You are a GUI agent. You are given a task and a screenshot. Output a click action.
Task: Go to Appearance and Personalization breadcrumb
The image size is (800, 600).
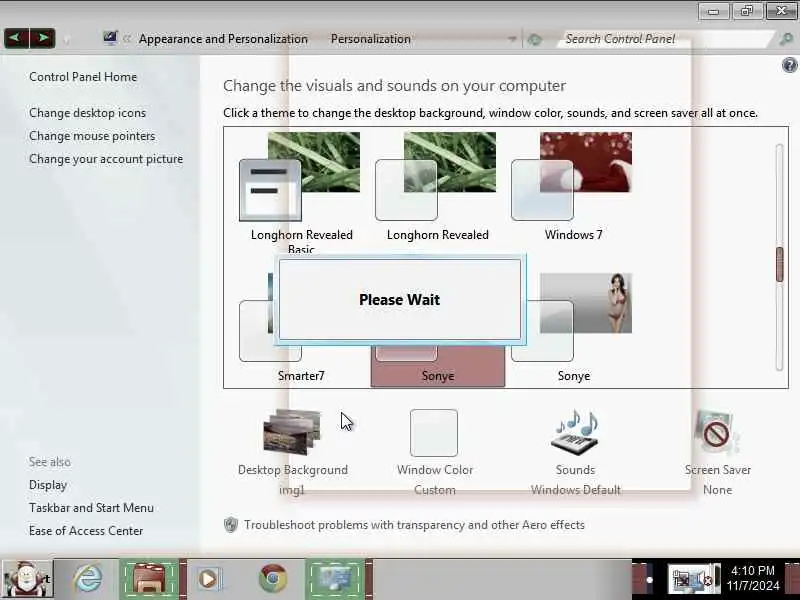coord(223,39)
